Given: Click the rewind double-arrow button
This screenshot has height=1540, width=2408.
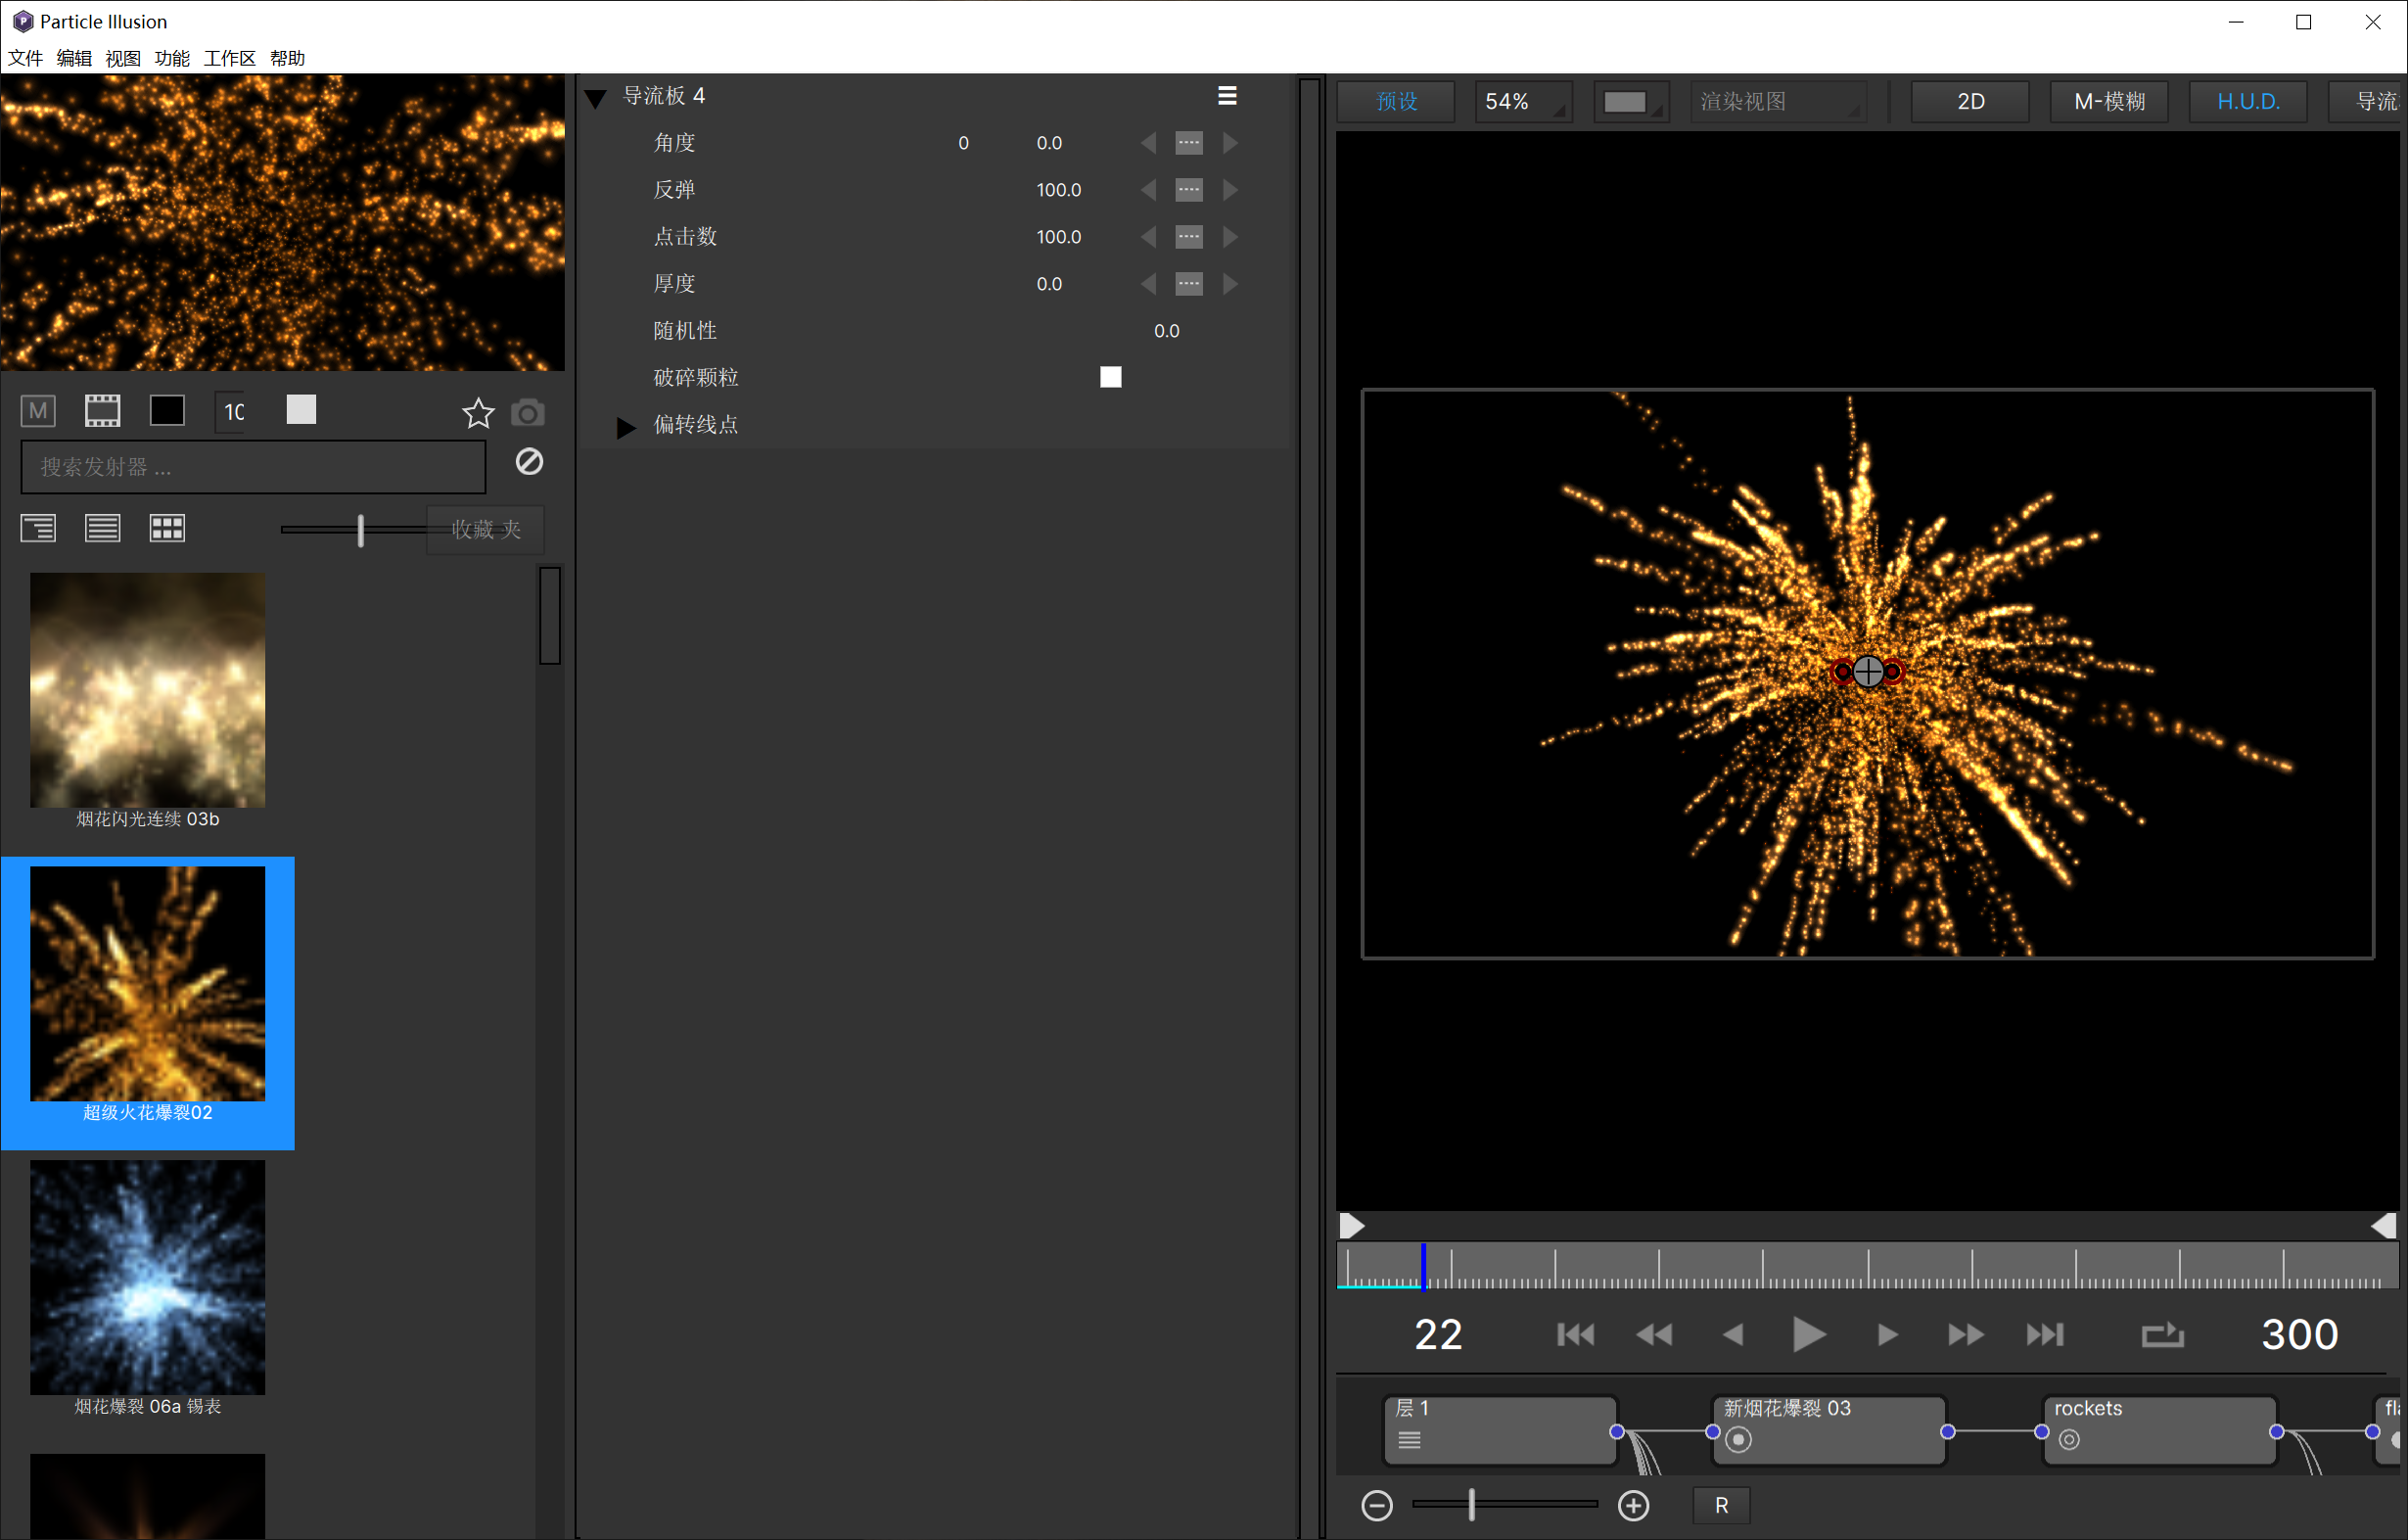Looking at the screenshot, I should pyautogui.click(x=1654, y=1334).
